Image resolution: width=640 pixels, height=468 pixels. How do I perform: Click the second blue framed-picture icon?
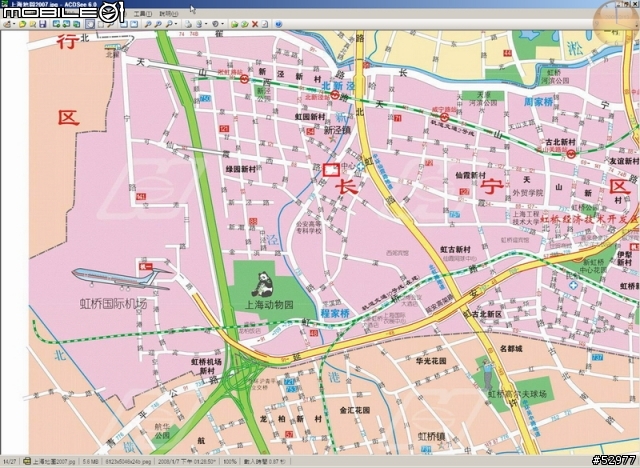(134, 24)
